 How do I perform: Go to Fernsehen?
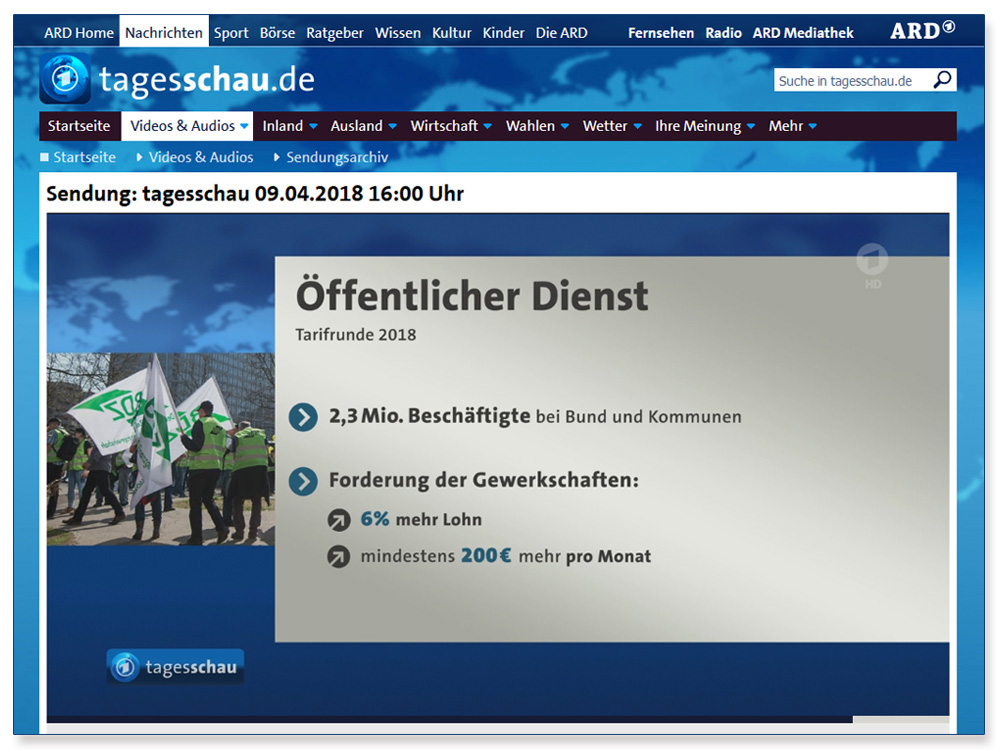point(661,33)
